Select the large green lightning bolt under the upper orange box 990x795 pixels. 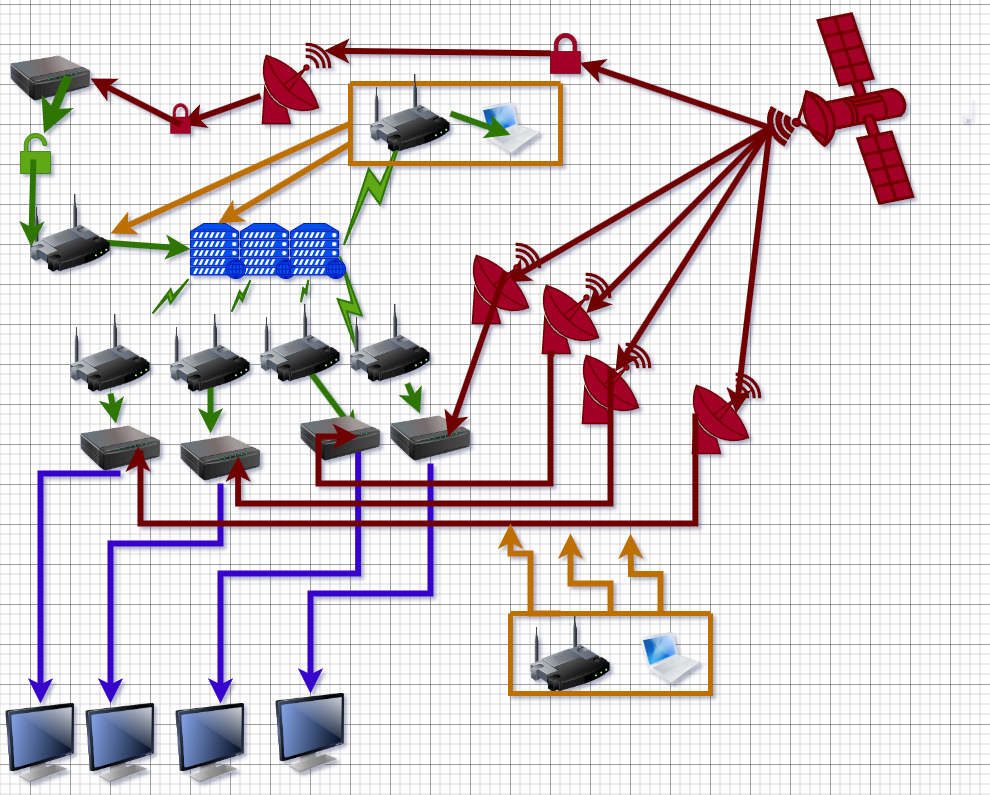tap(371, 196)
